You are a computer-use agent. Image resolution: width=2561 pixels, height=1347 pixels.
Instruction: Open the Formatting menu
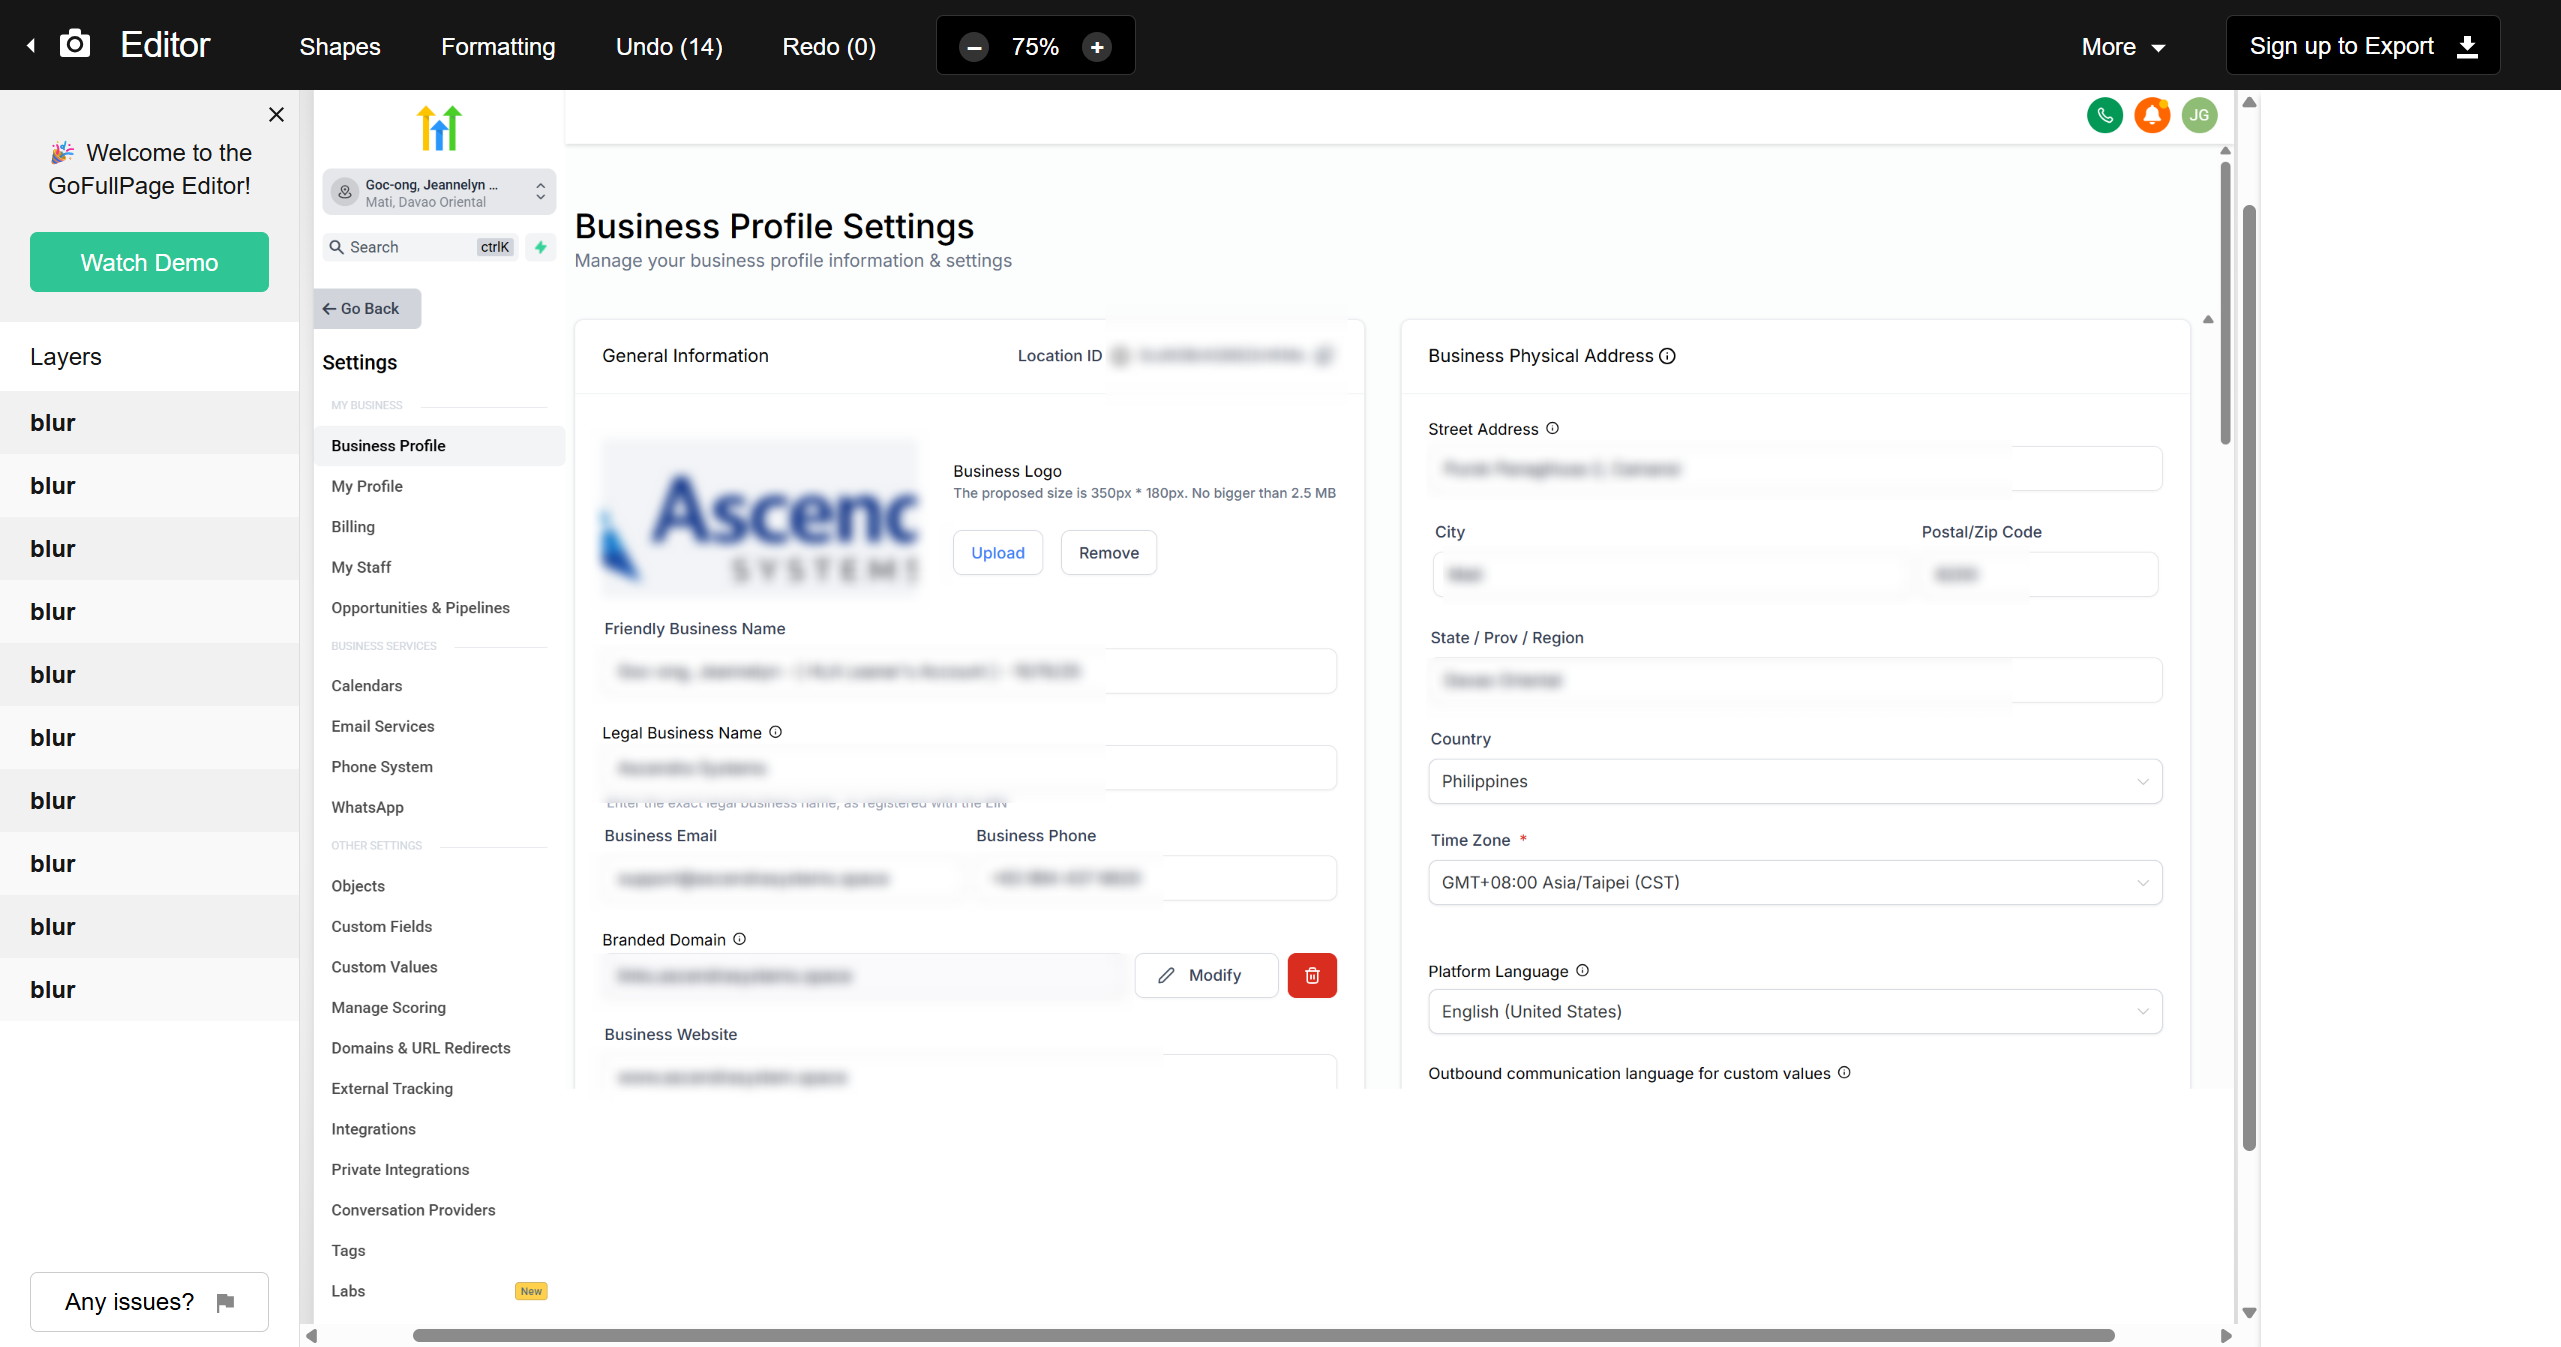point(498,47)
